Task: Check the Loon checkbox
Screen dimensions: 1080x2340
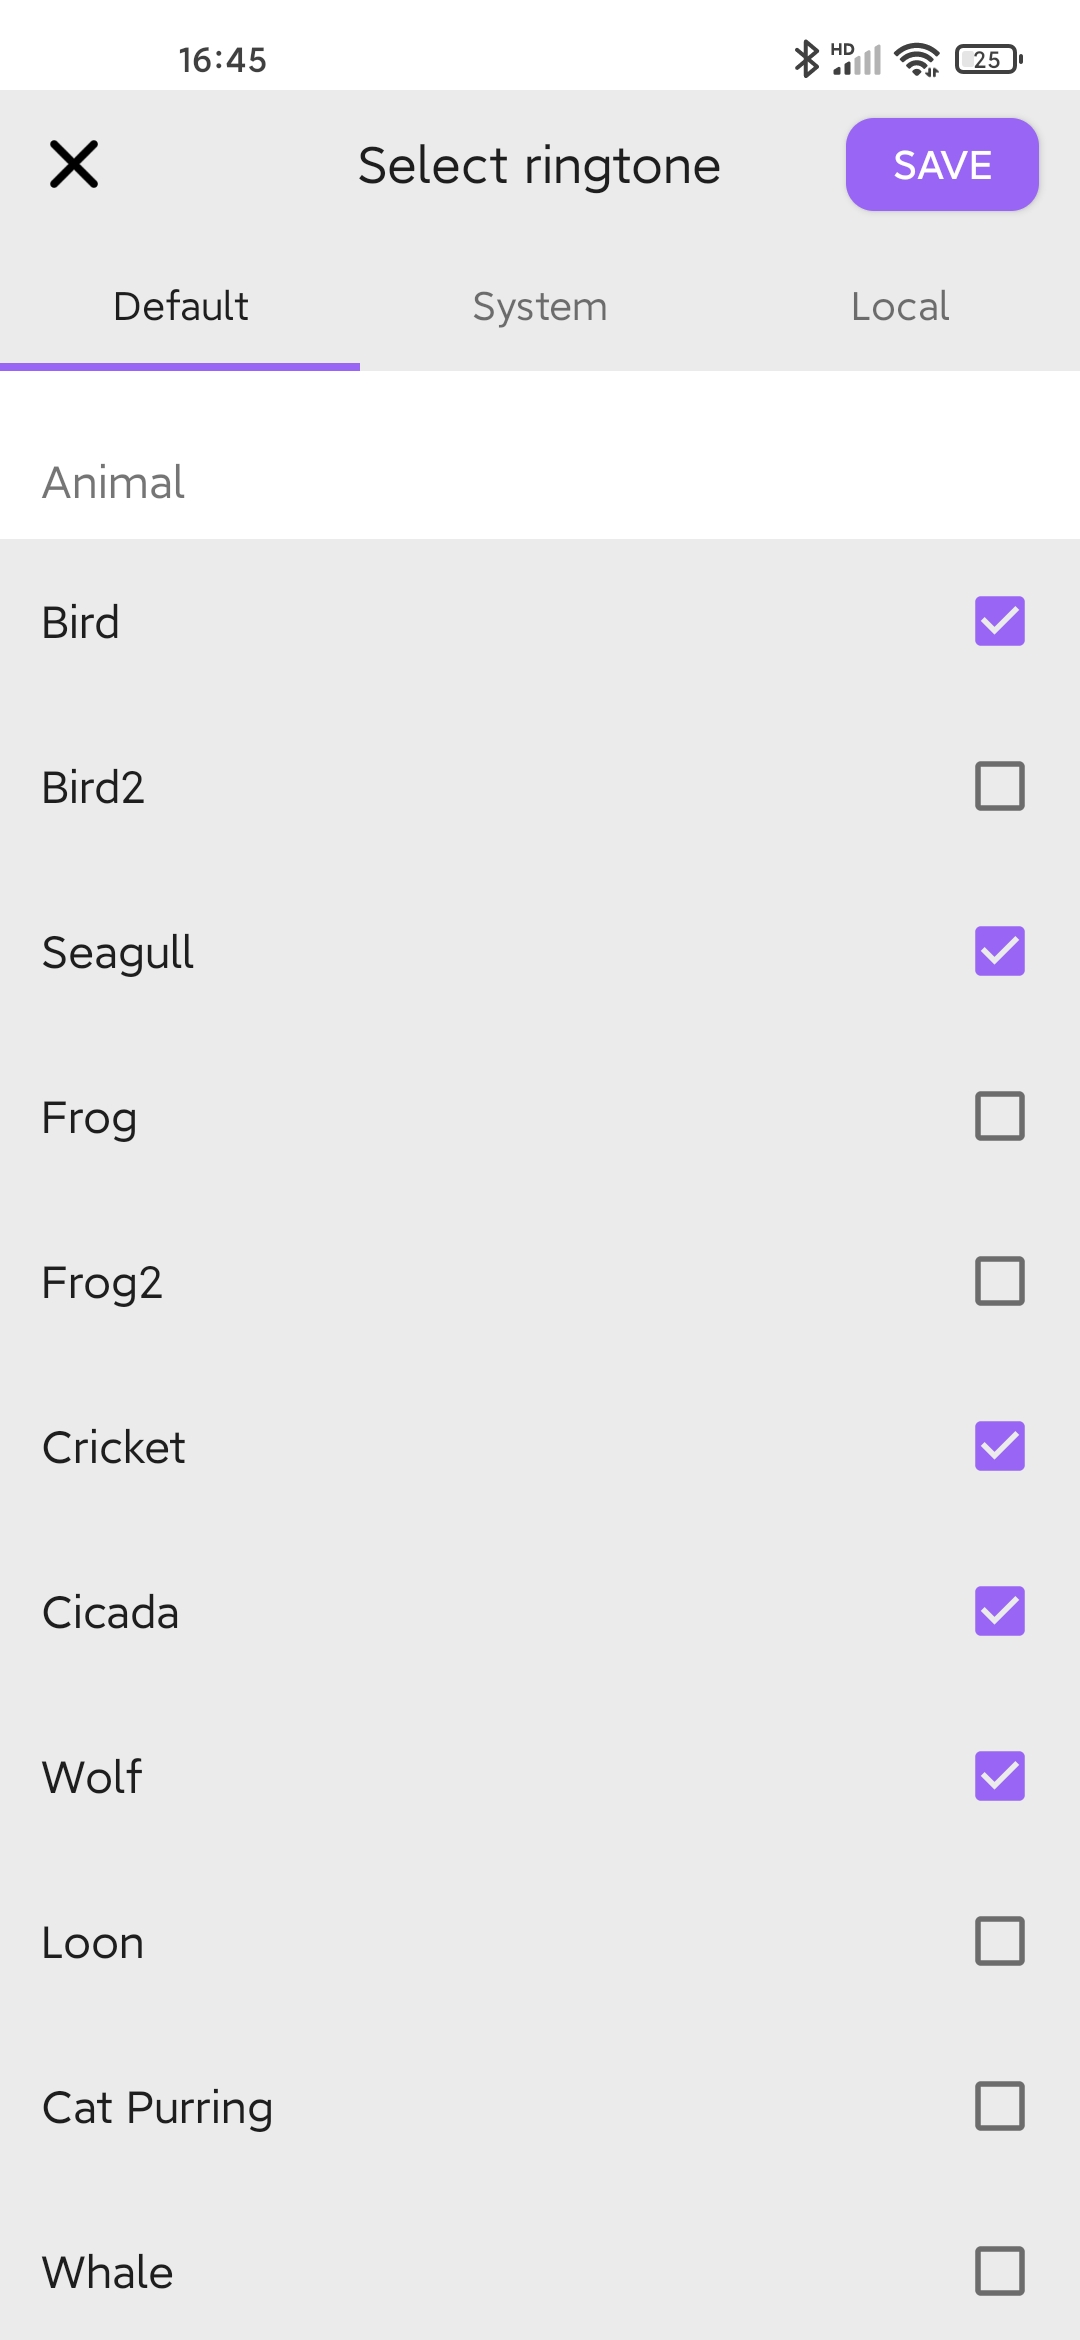Action: pos(1000,1941)
